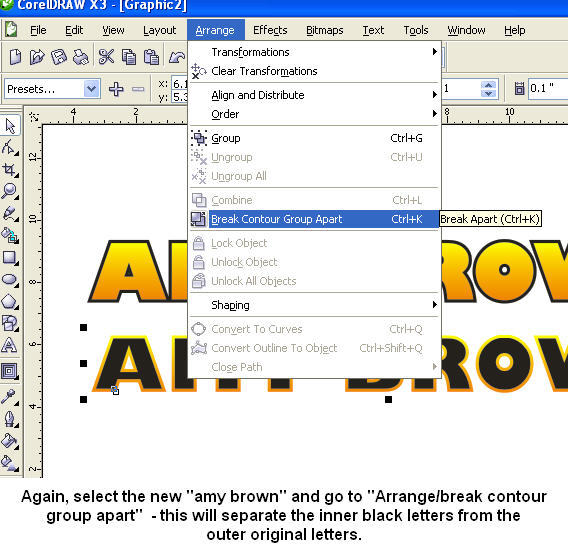
Task: Select the Rectangle tool
Action: (x=10, y=258)
